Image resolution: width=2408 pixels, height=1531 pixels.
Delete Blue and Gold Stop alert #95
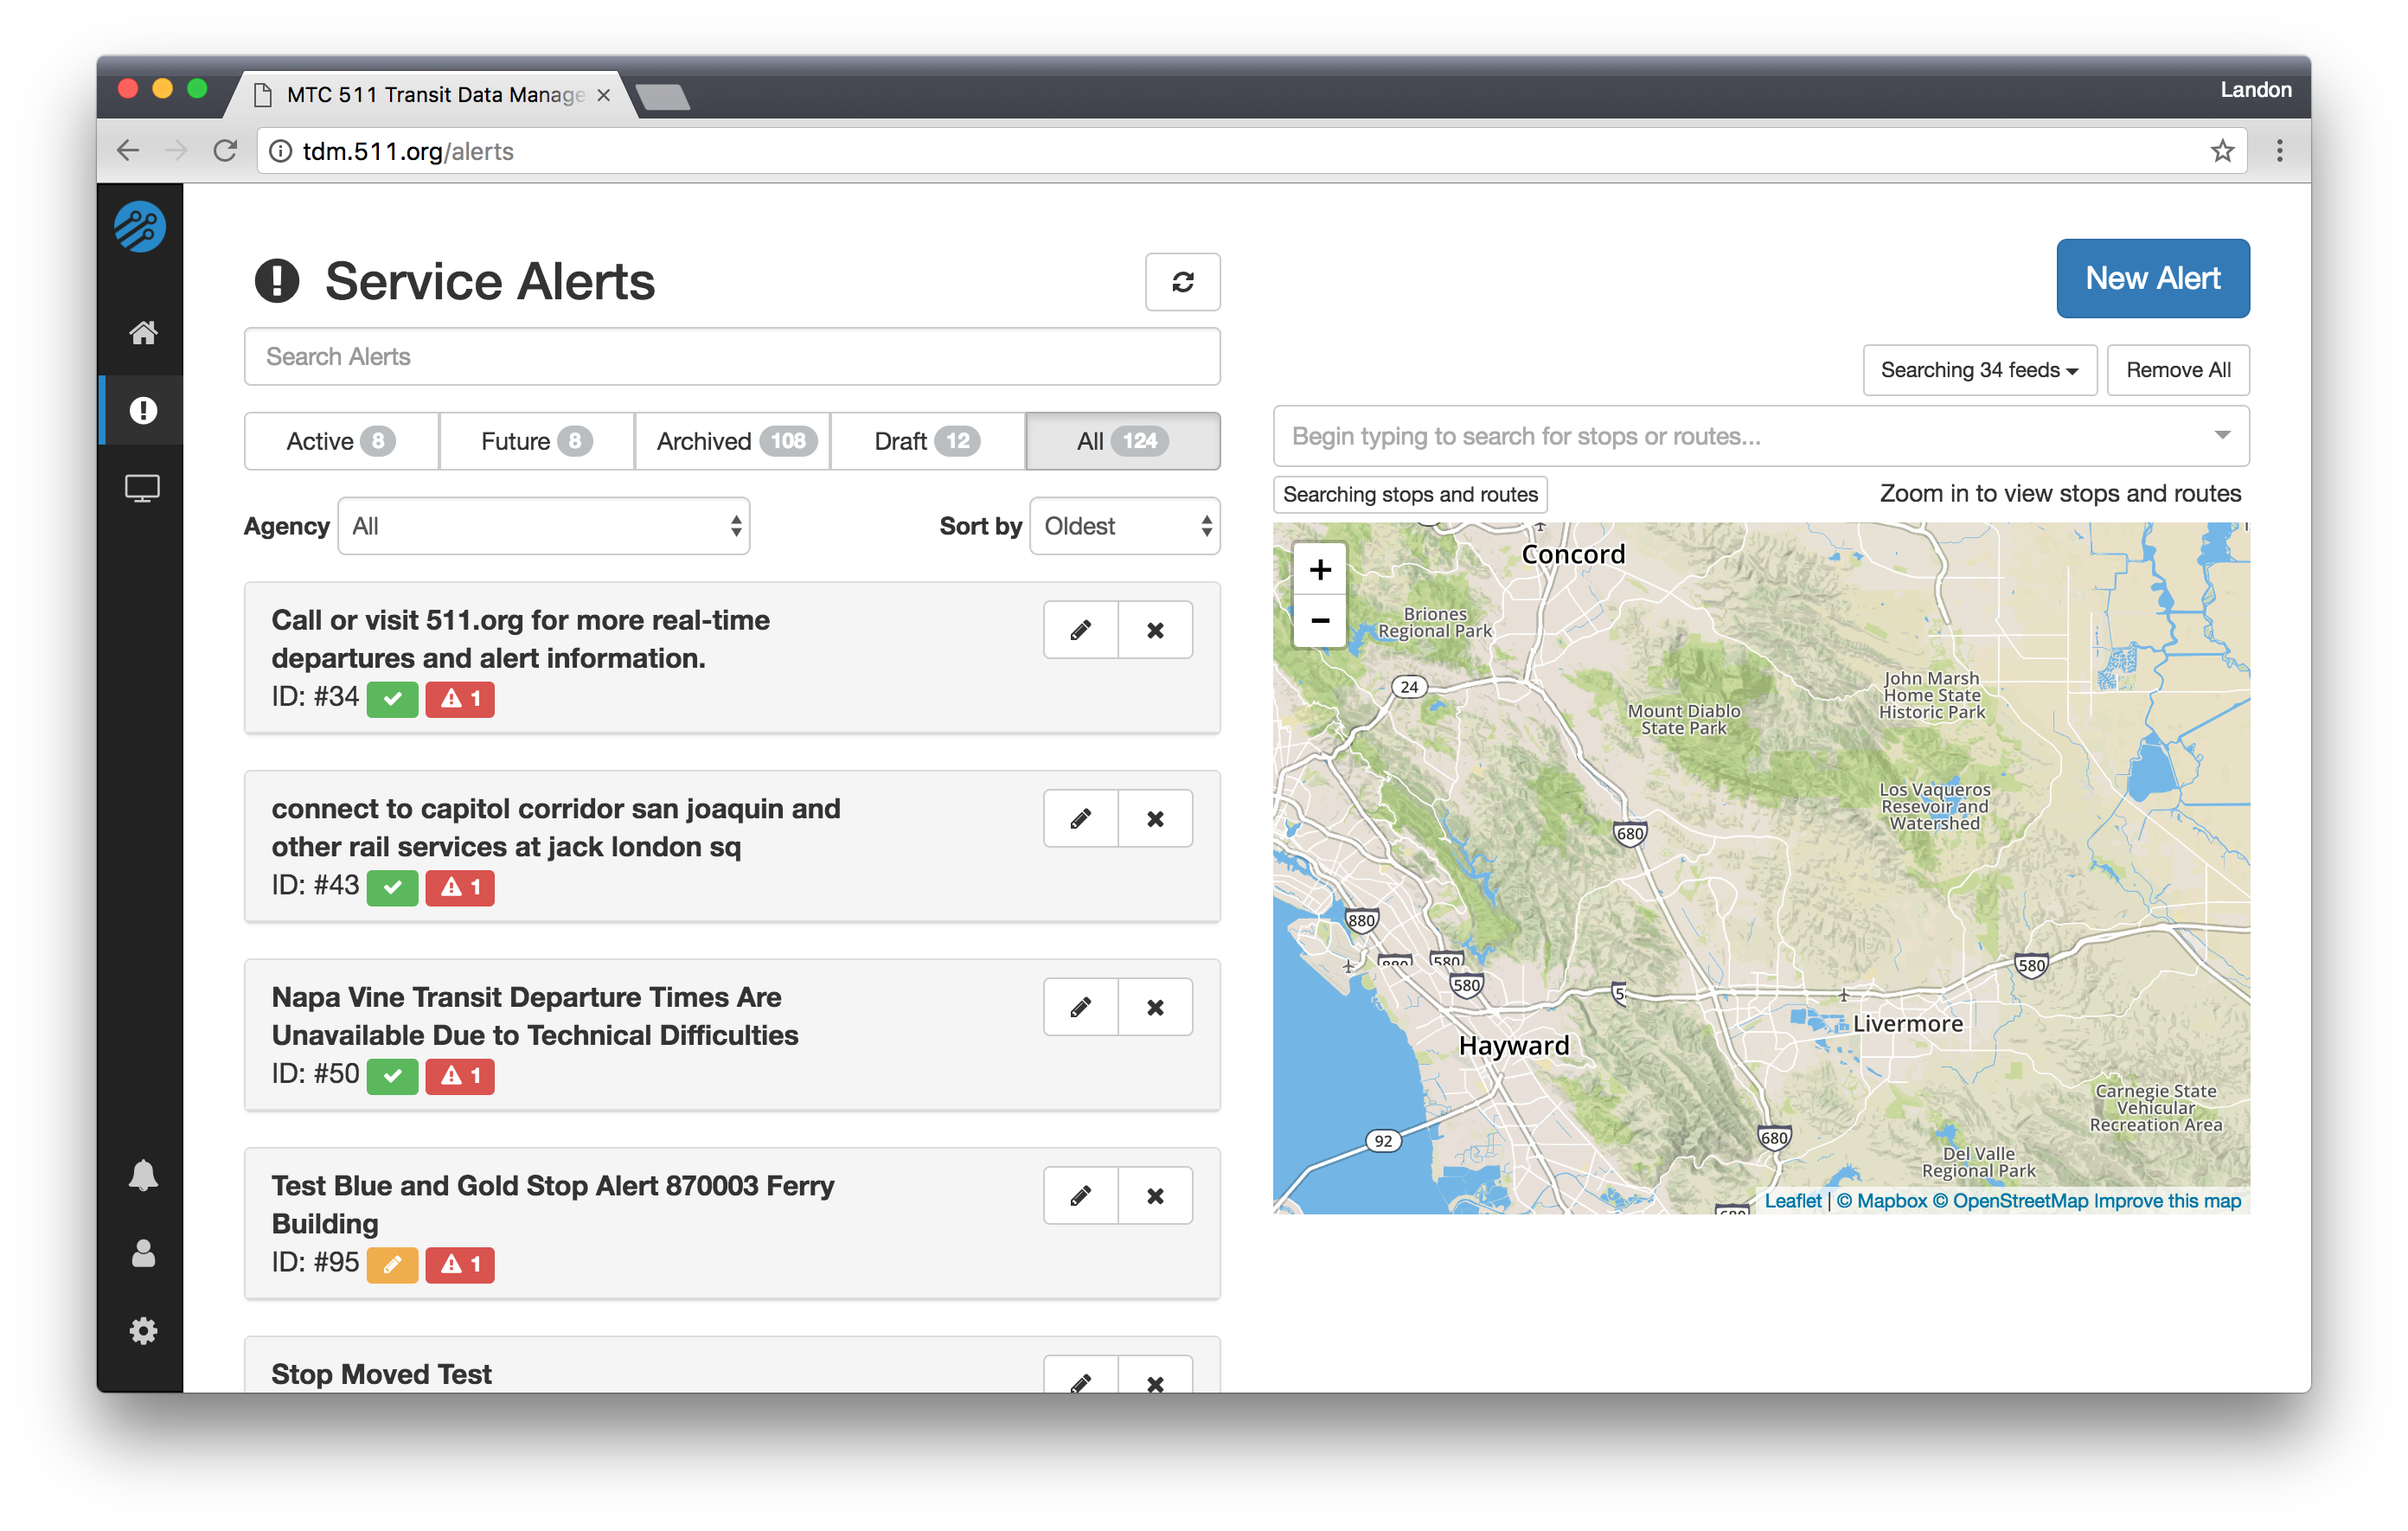1155,1196
